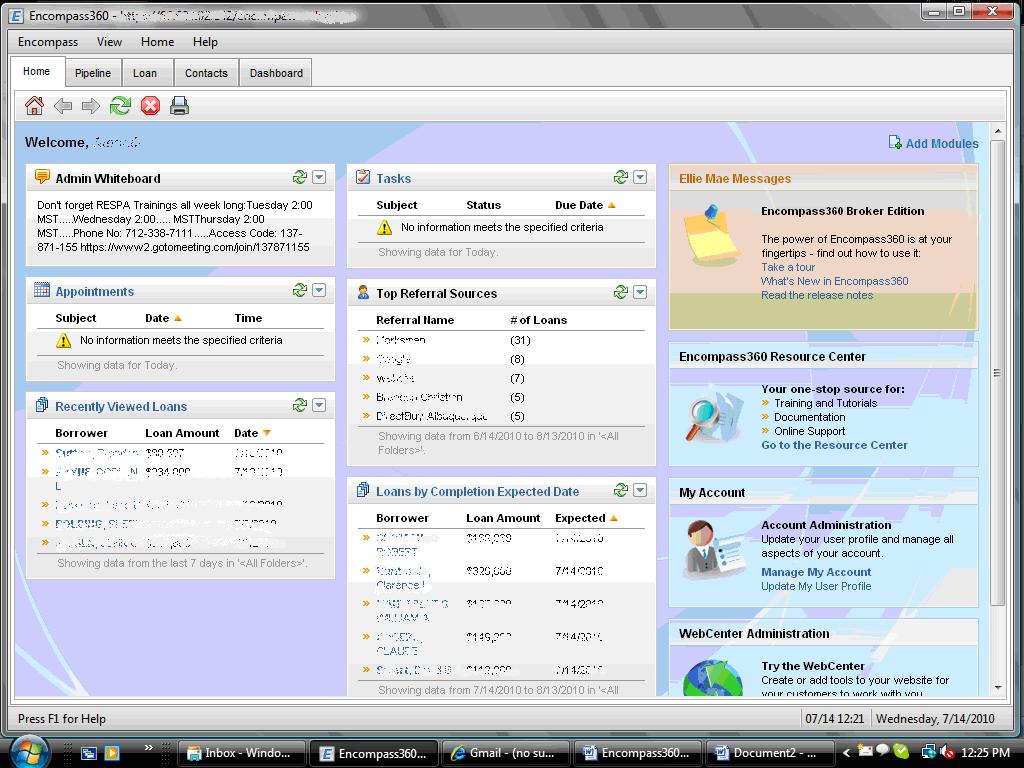The width and height of the screenshot is (1024, 768).
Task: Switch to Document2 Word taskbar button
Action: pyautogui.click(x=769, y=753)
